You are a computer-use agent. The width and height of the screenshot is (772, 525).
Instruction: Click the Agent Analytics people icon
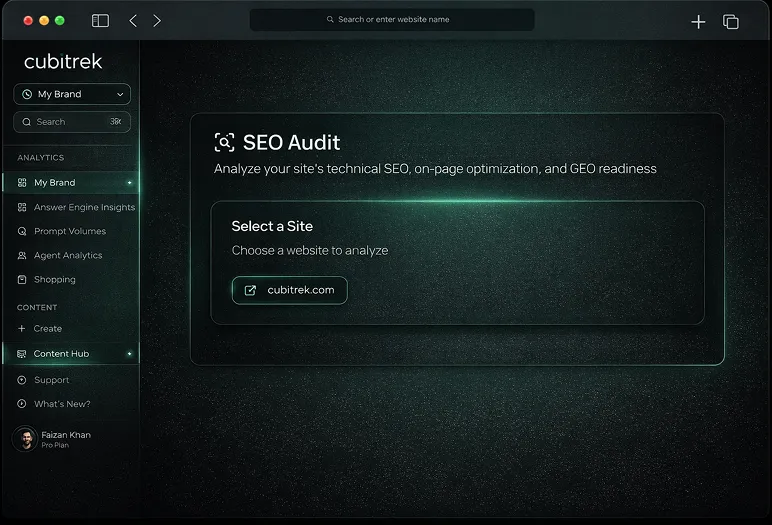point(23,255)
